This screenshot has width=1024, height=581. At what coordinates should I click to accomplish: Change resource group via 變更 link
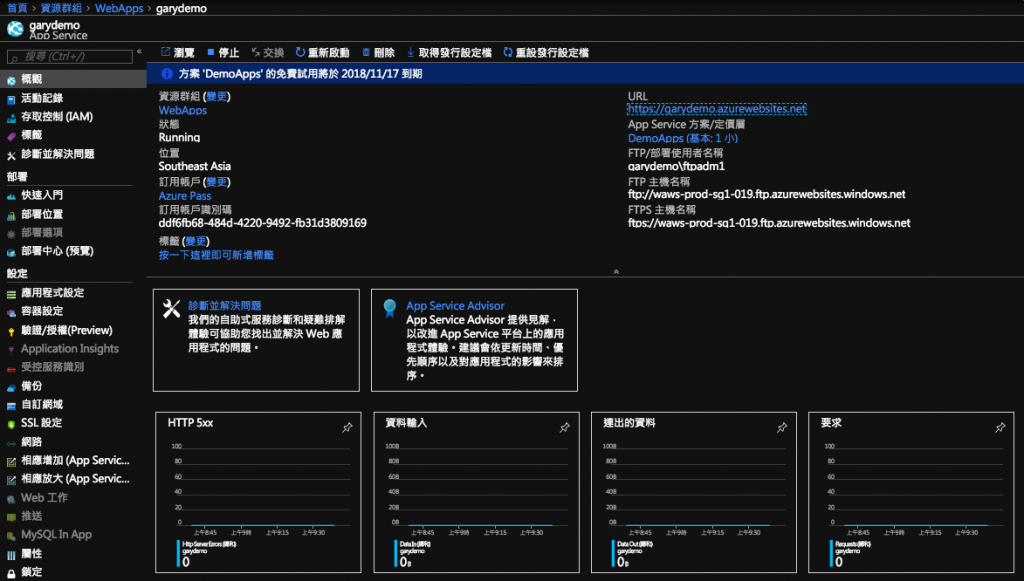tap(217, 97)
